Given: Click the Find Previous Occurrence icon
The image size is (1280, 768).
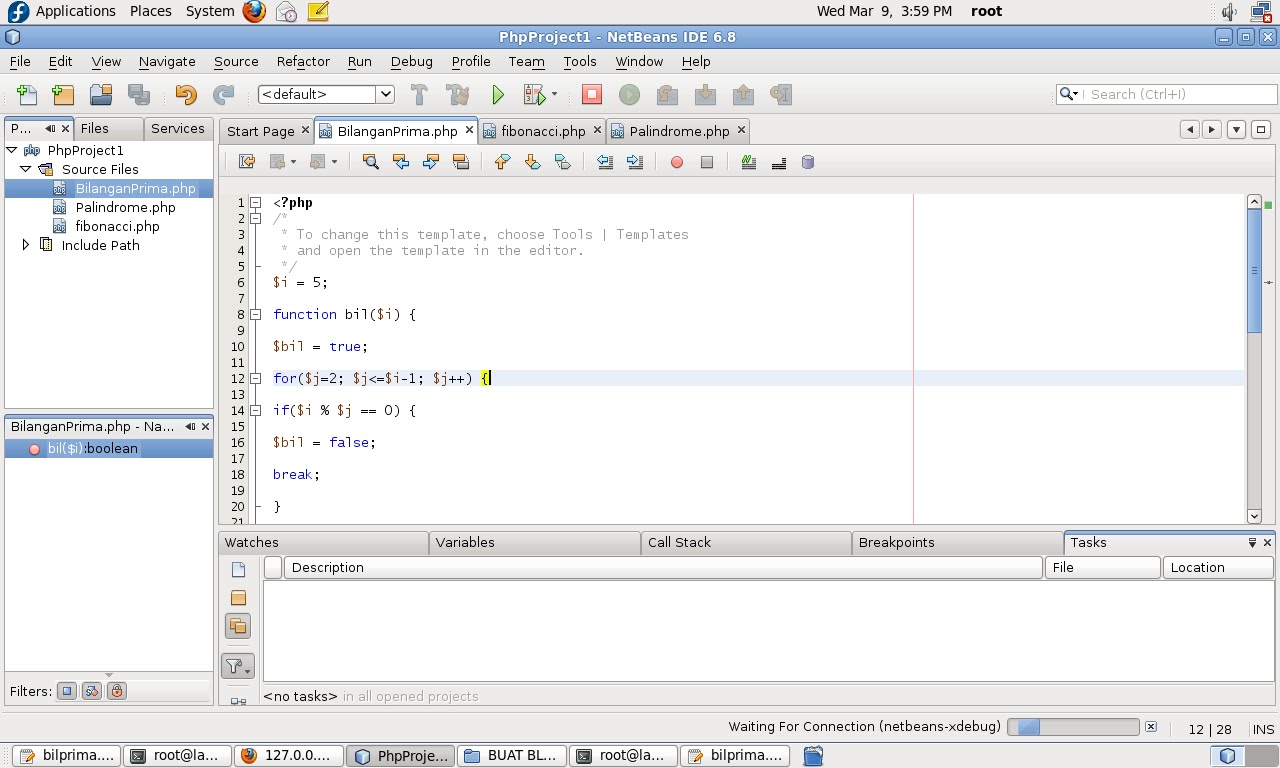Looking at the screenshot, I should click(401, 162).
